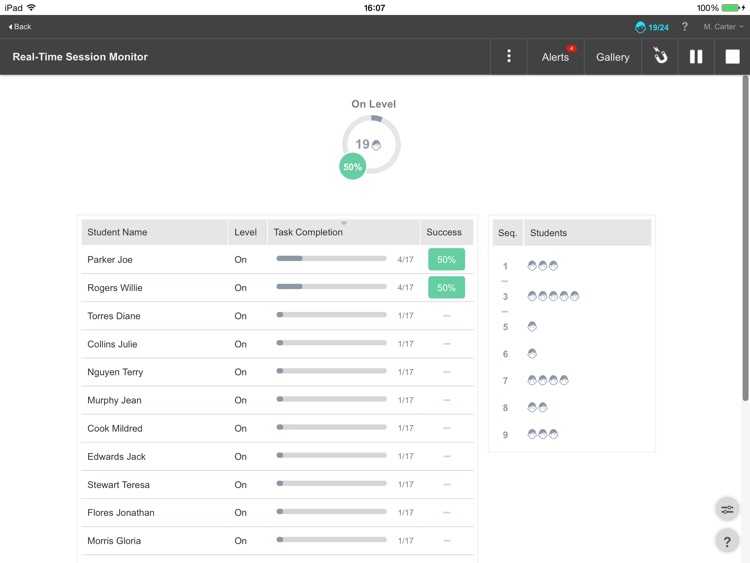This screenshot has height=563, width=750.
Task: Click the student icon in sequence 5
Action: pos(532,327)
